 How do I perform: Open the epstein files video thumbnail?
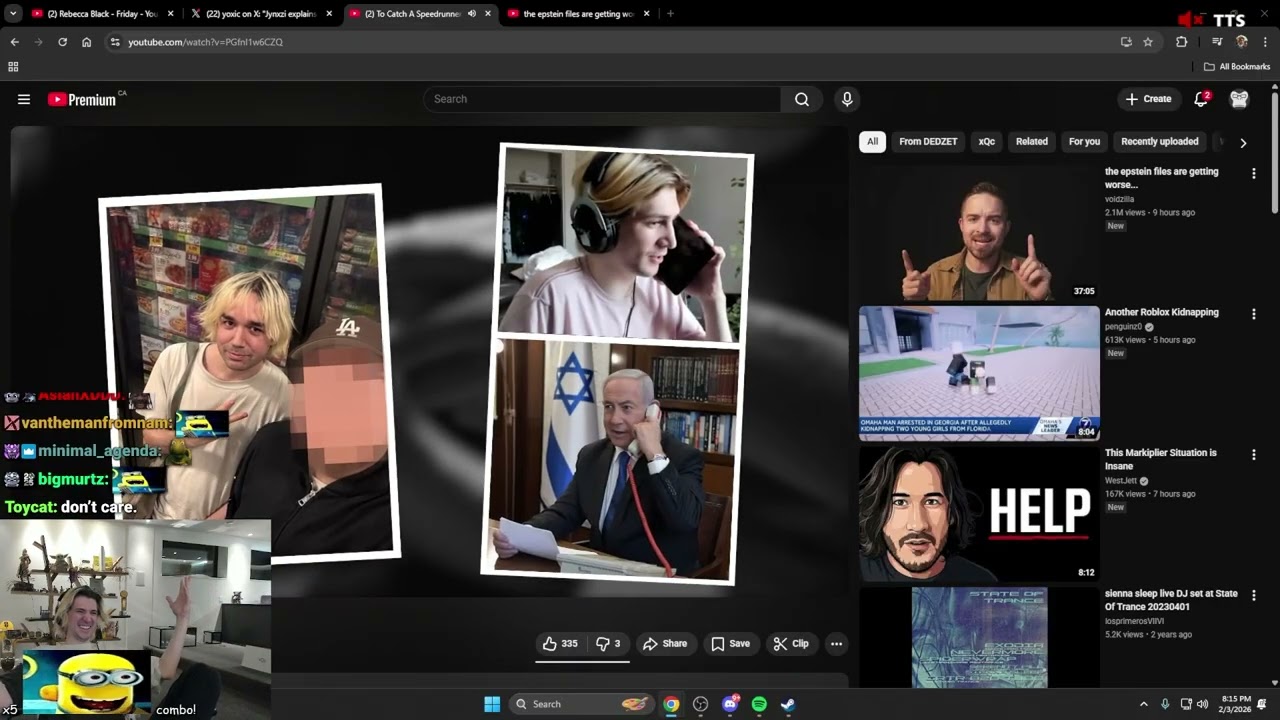click(979, 233)
